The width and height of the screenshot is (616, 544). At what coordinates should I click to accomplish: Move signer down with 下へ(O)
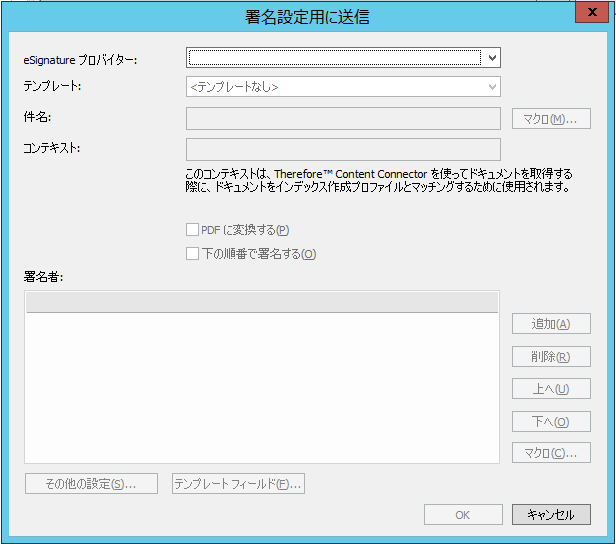pos(551,421)
